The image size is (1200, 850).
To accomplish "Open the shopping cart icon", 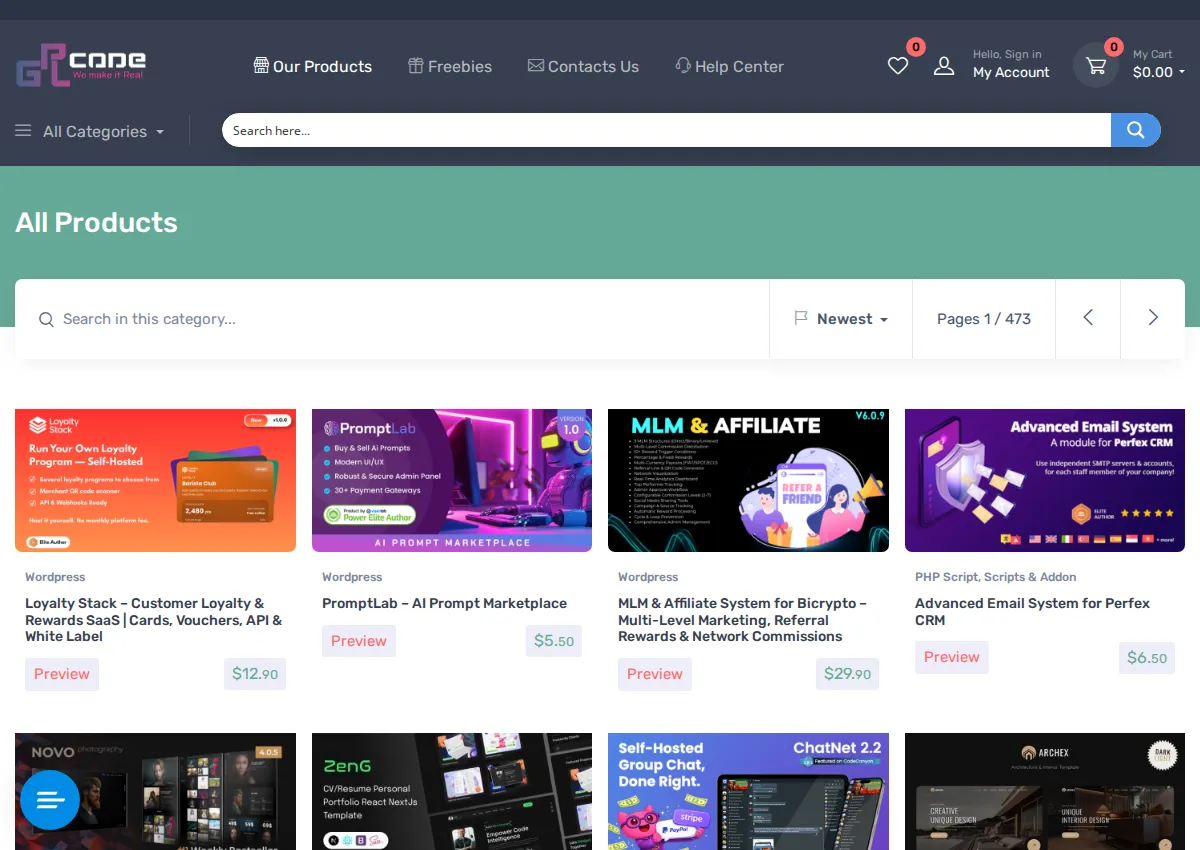I will tap(1096, 66).
